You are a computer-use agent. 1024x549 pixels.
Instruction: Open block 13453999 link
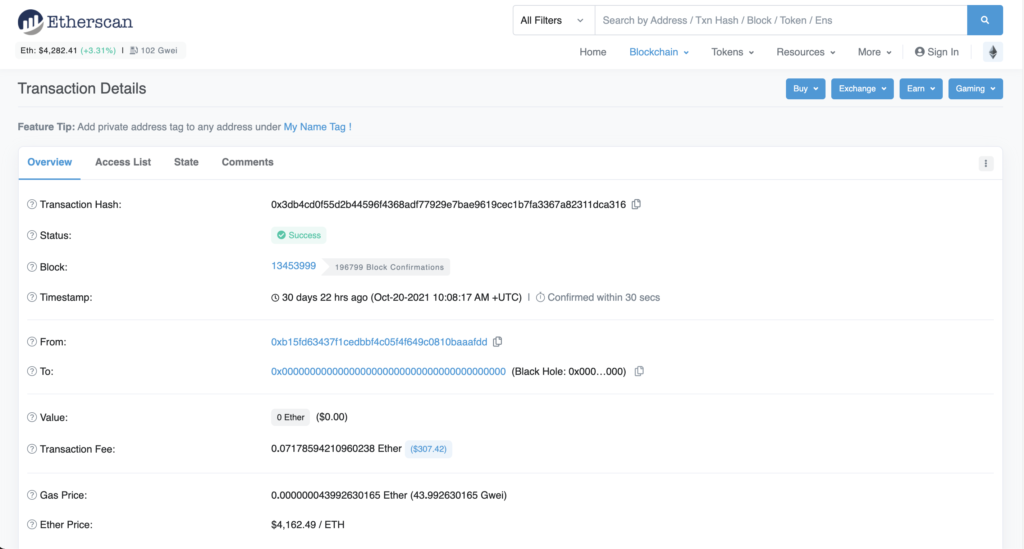click(293, 266)
